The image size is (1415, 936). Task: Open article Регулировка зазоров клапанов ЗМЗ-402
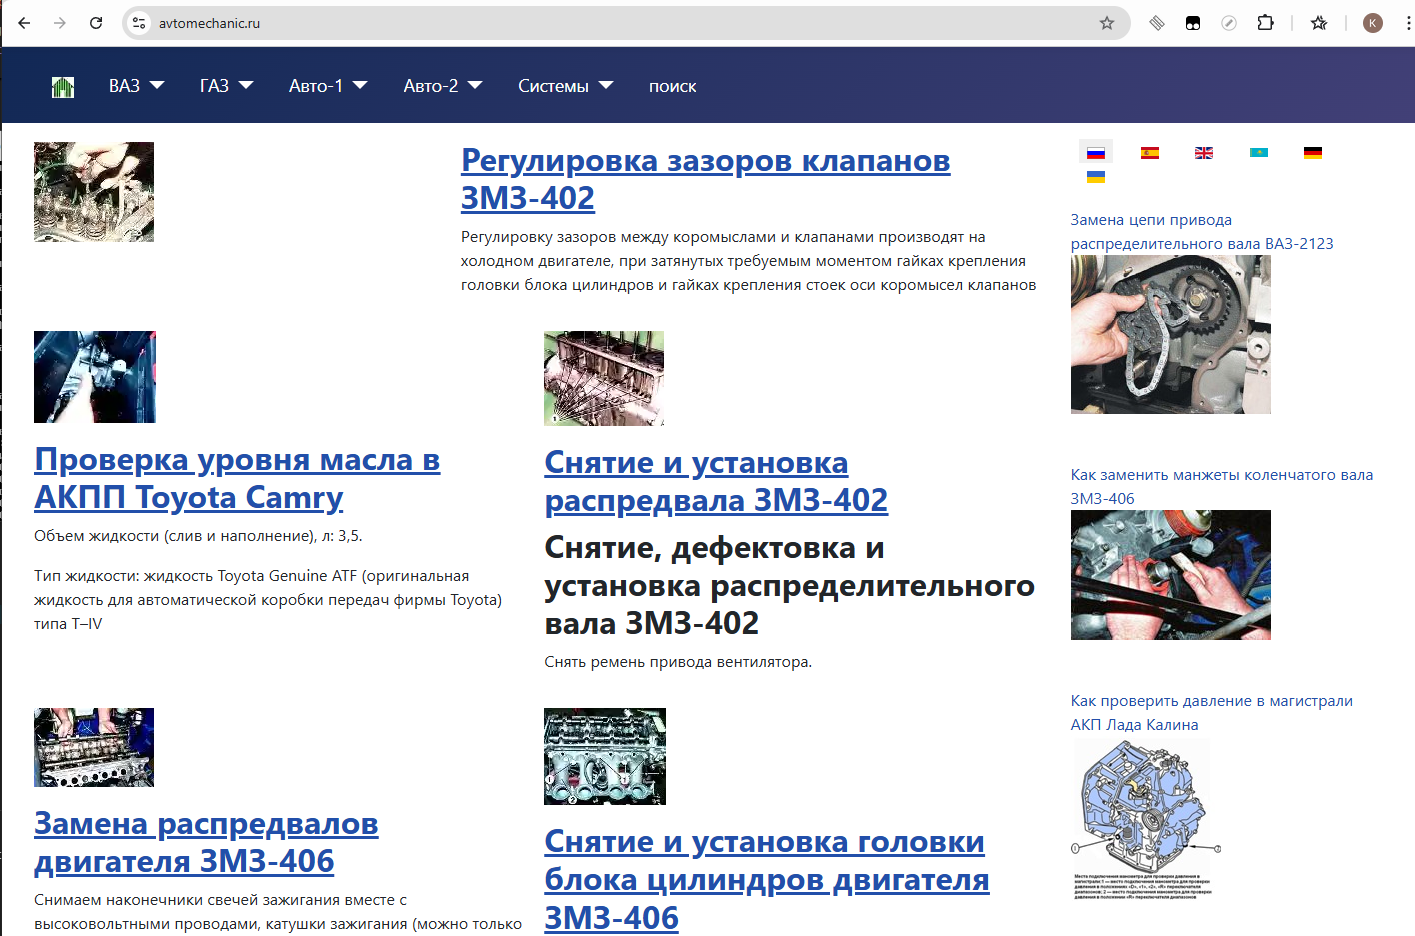705,179
